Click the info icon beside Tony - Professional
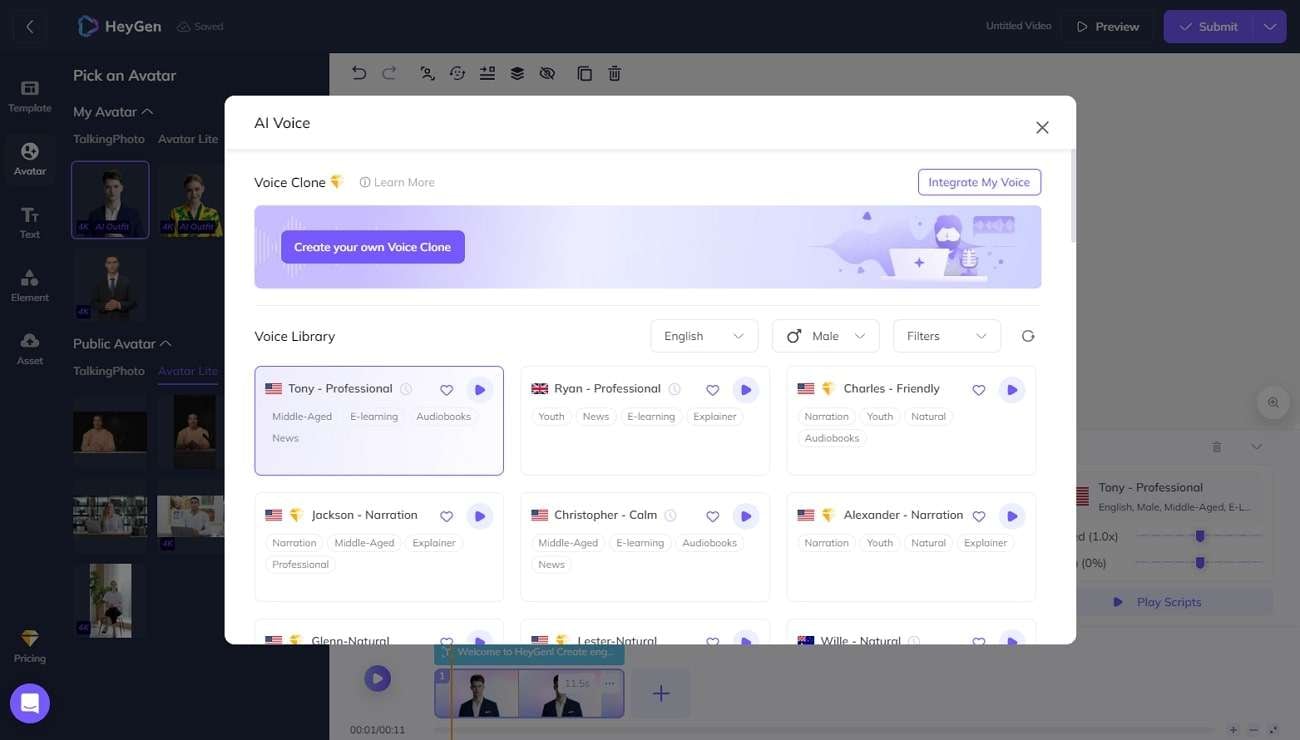 tap(406, 389)
